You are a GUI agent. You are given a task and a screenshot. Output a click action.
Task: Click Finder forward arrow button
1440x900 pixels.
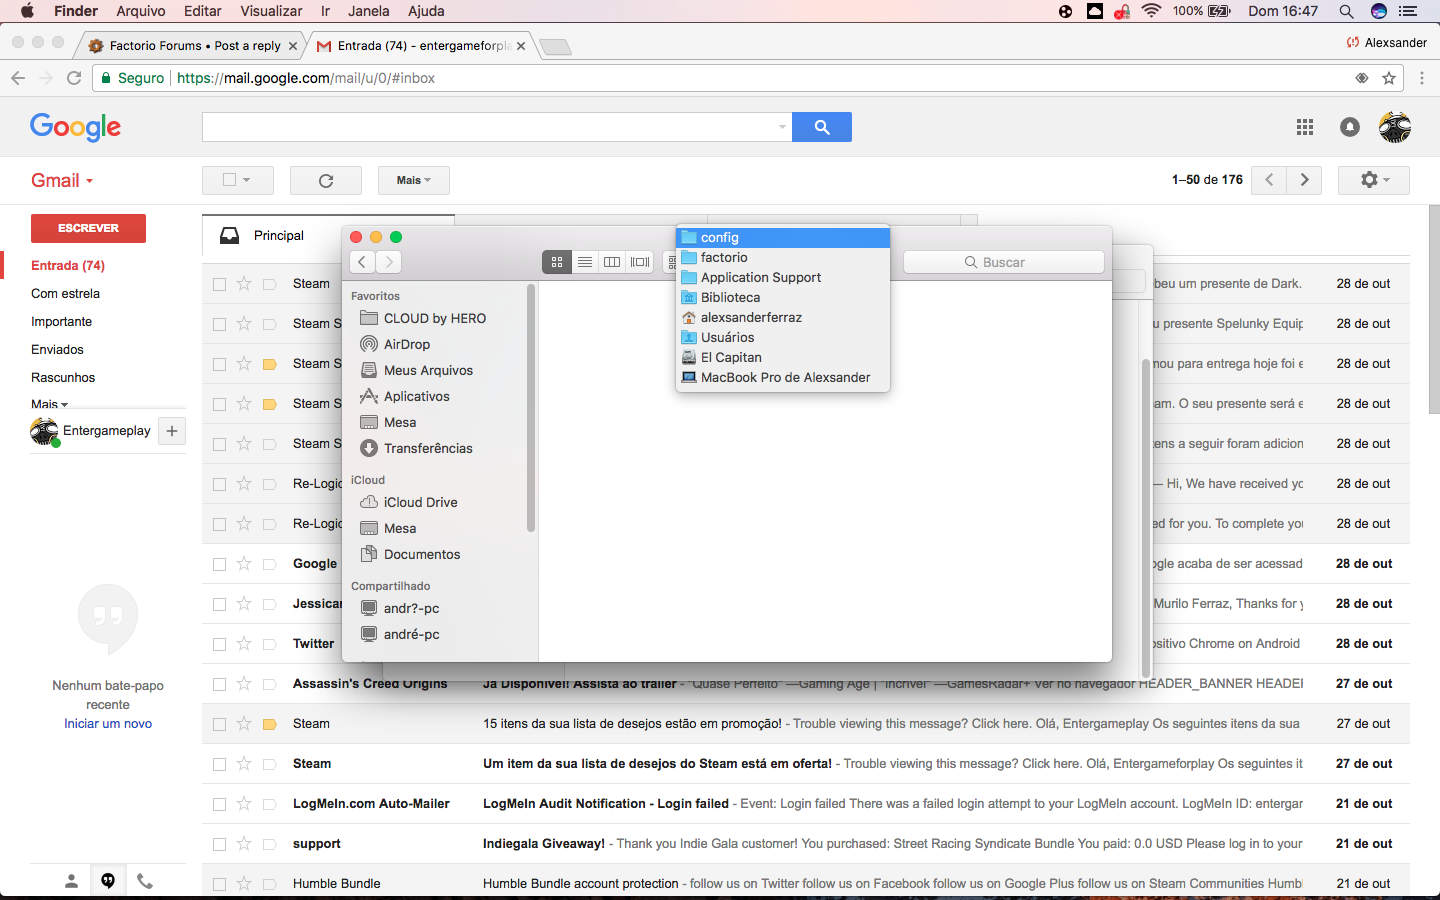(389, 262)
